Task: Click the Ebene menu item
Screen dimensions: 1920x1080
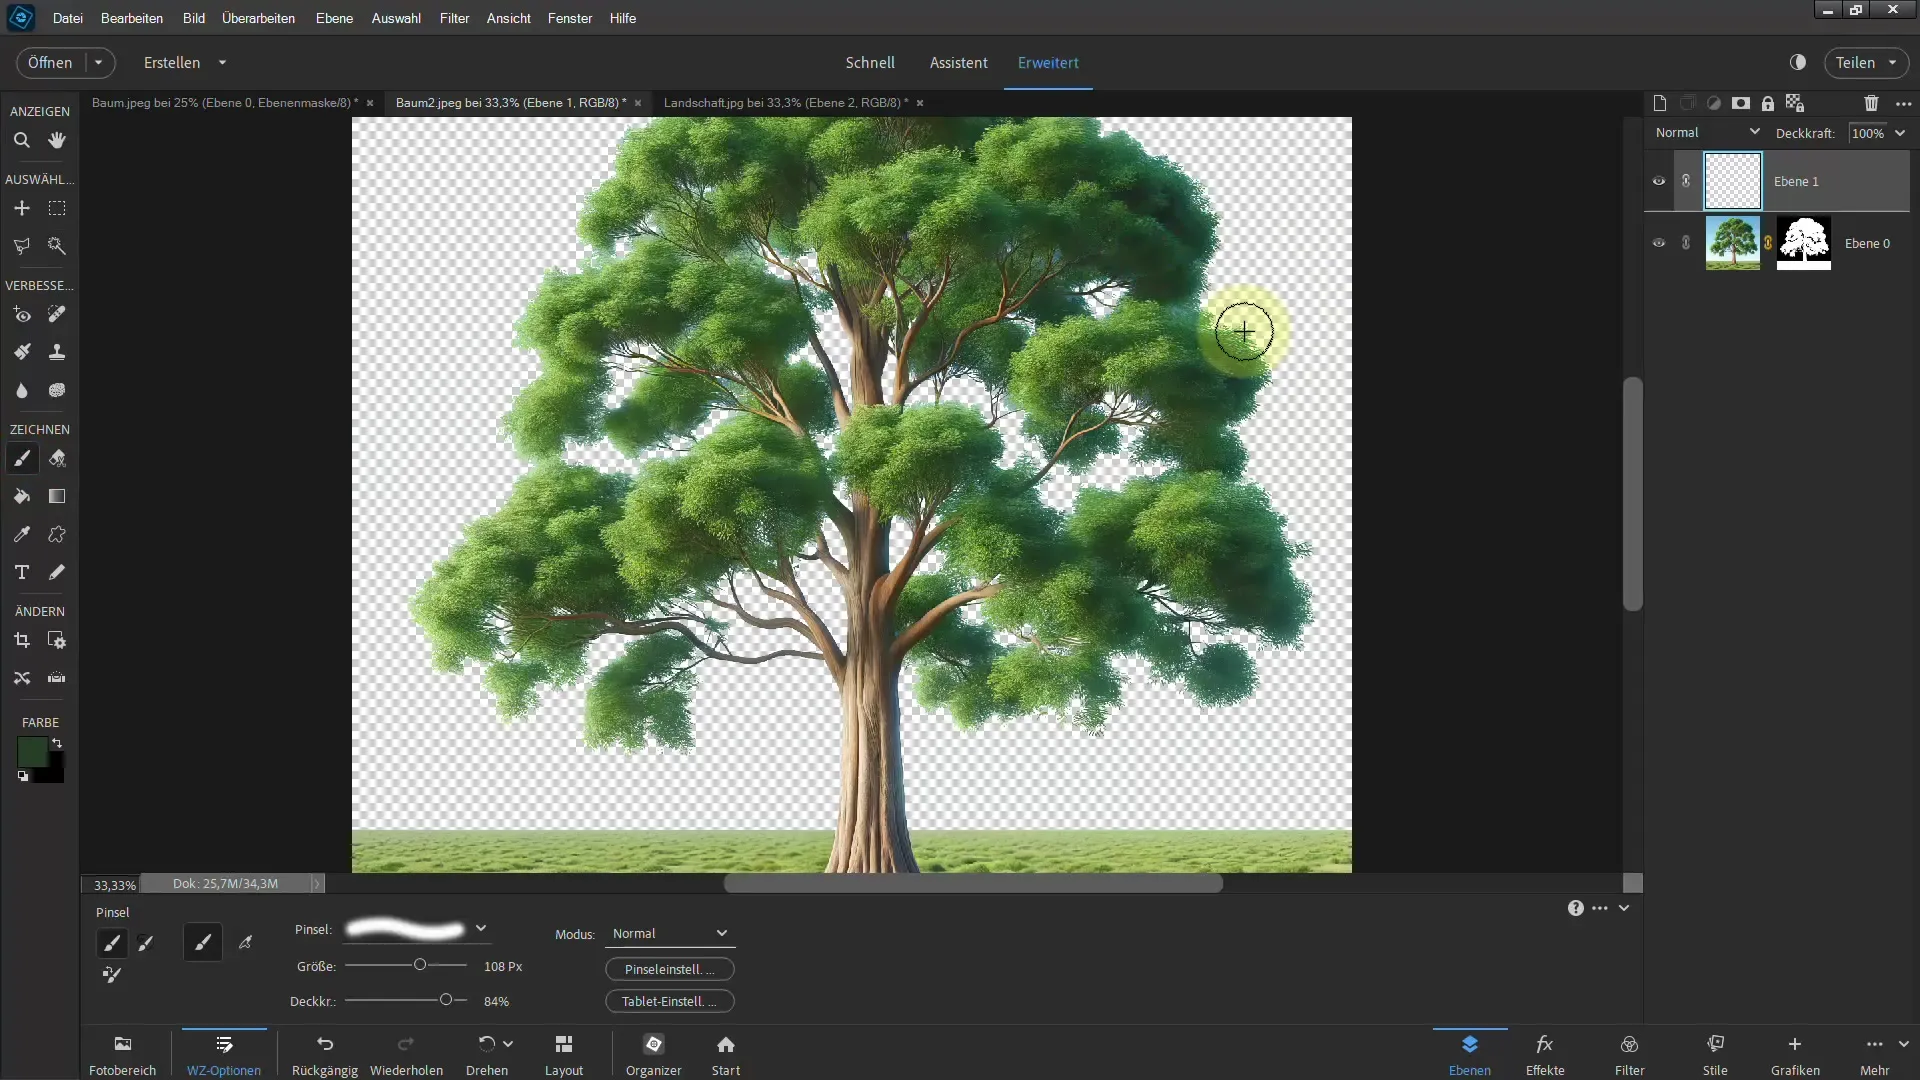Action: (x=335, y=17)
